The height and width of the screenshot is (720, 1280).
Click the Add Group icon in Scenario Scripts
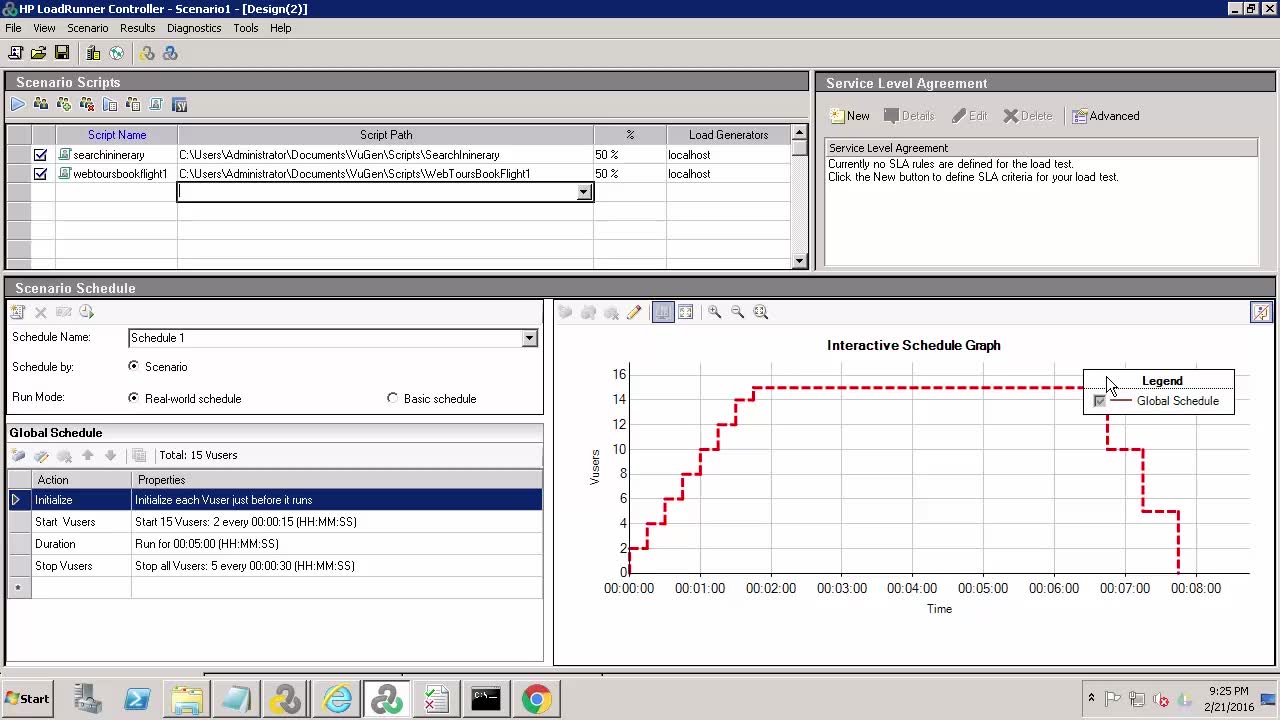[64, 105]
